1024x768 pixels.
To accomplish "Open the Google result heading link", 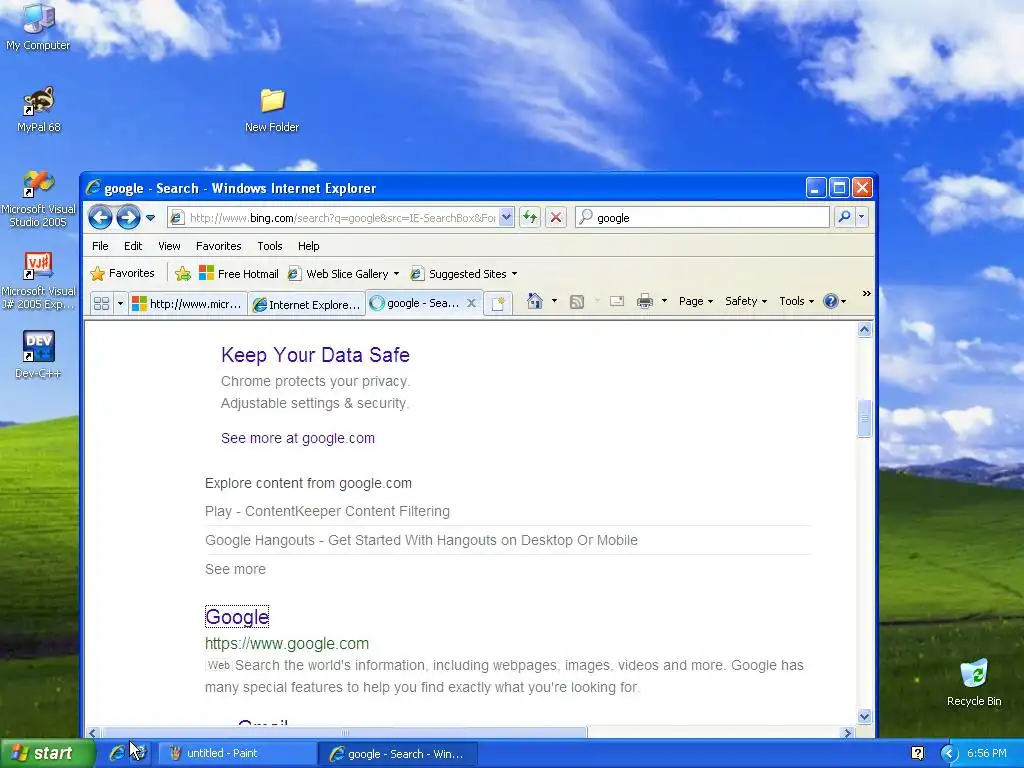I will point(237,617).
